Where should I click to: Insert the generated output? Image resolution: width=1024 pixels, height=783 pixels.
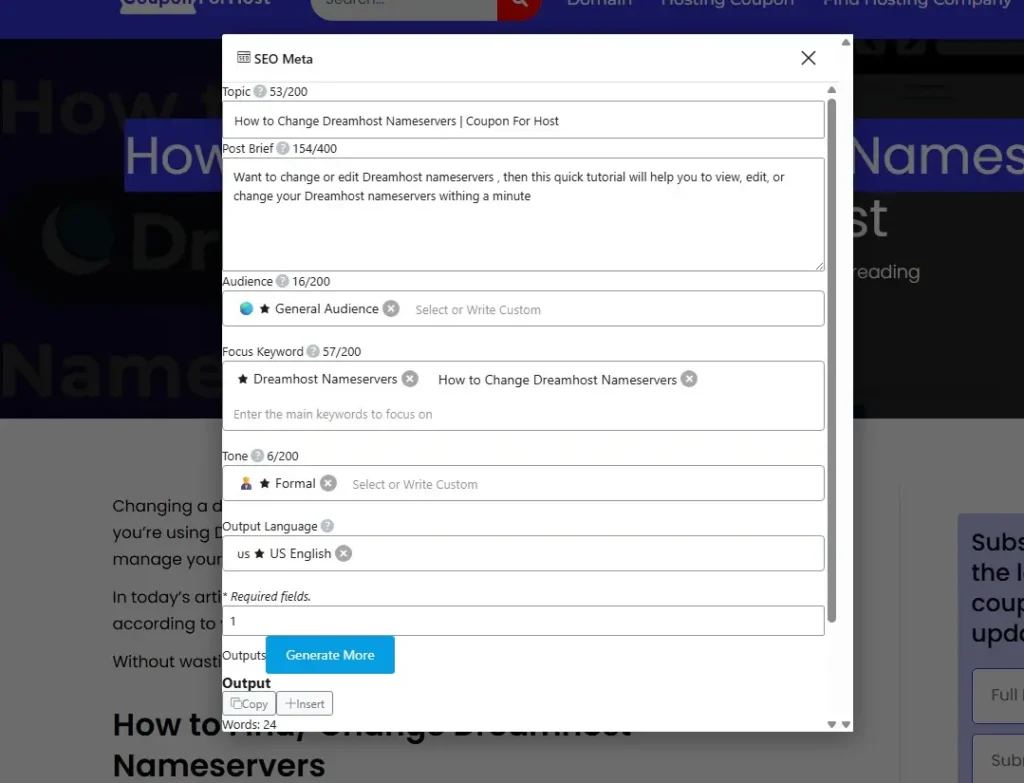305,704
